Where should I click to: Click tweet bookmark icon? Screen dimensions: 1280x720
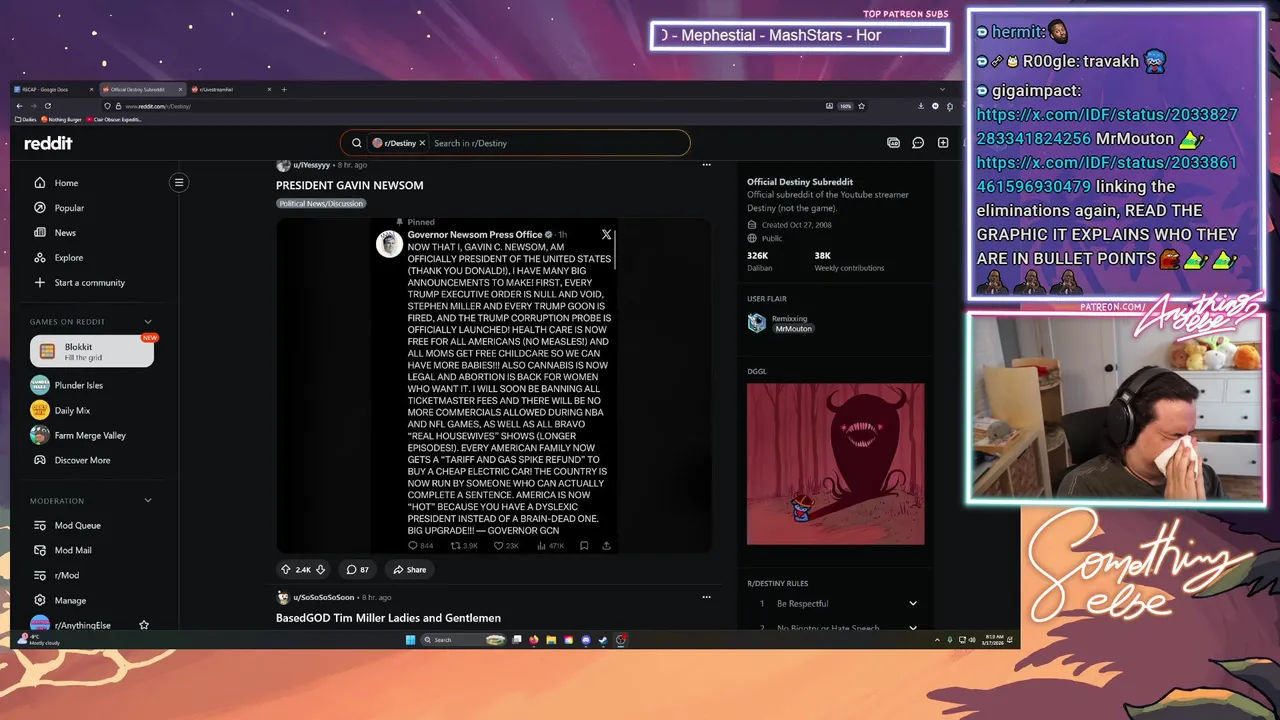point(584,546)
